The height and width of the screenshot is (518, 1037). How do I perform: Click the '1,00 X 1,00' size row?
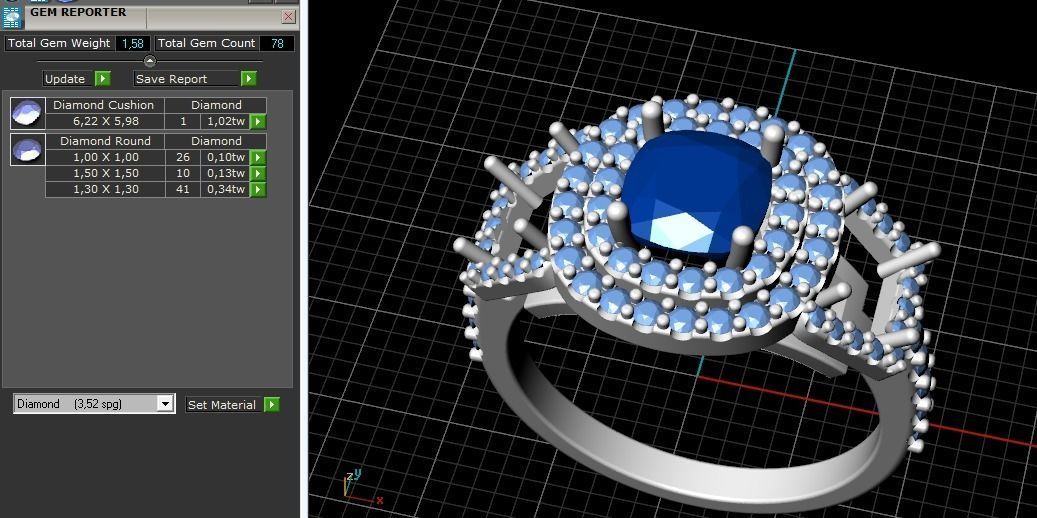[x=104, y=157]
